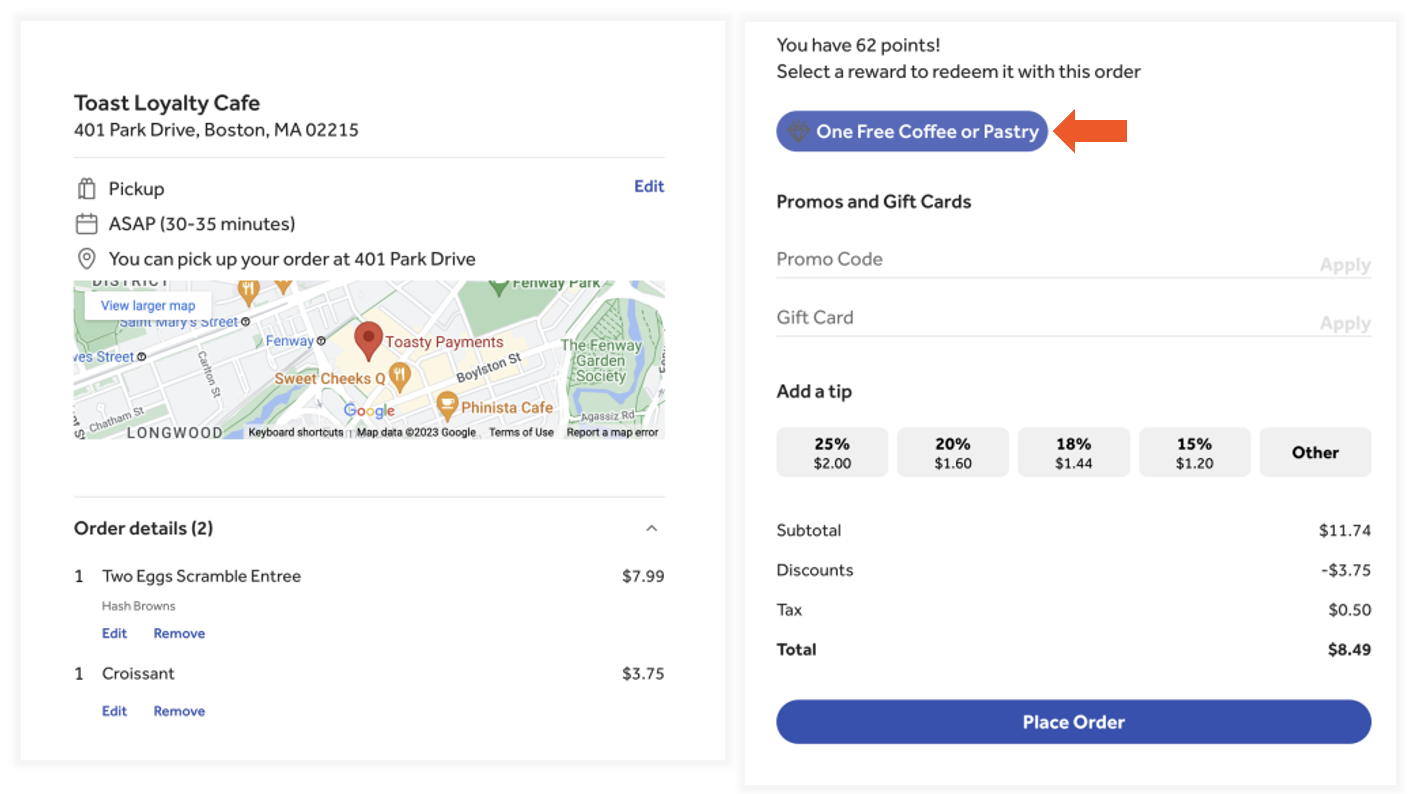Click the pickup bag icon
Image resolution: width=1422 pixels, height=794 pixels.
tap(87, 189)
